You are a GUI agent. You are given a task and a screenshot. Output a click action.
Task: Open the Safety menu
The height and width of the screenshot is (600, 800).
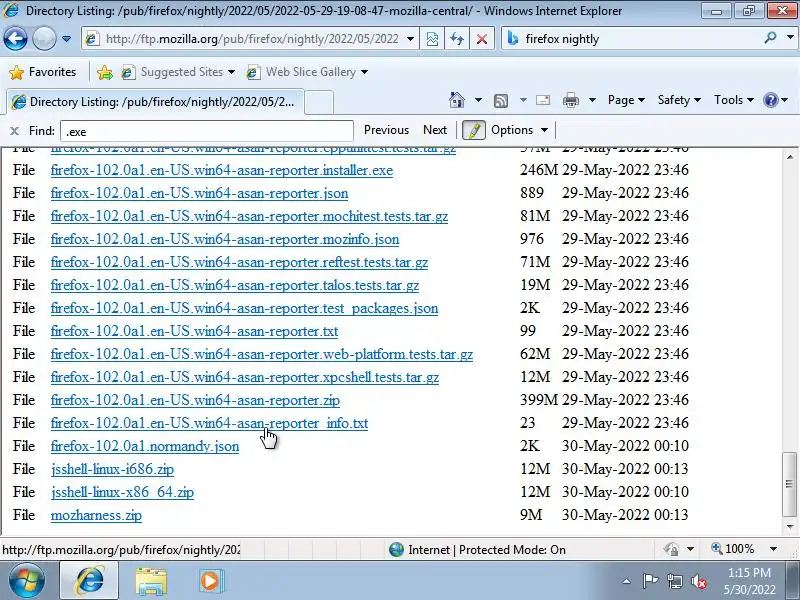(679, 100)
